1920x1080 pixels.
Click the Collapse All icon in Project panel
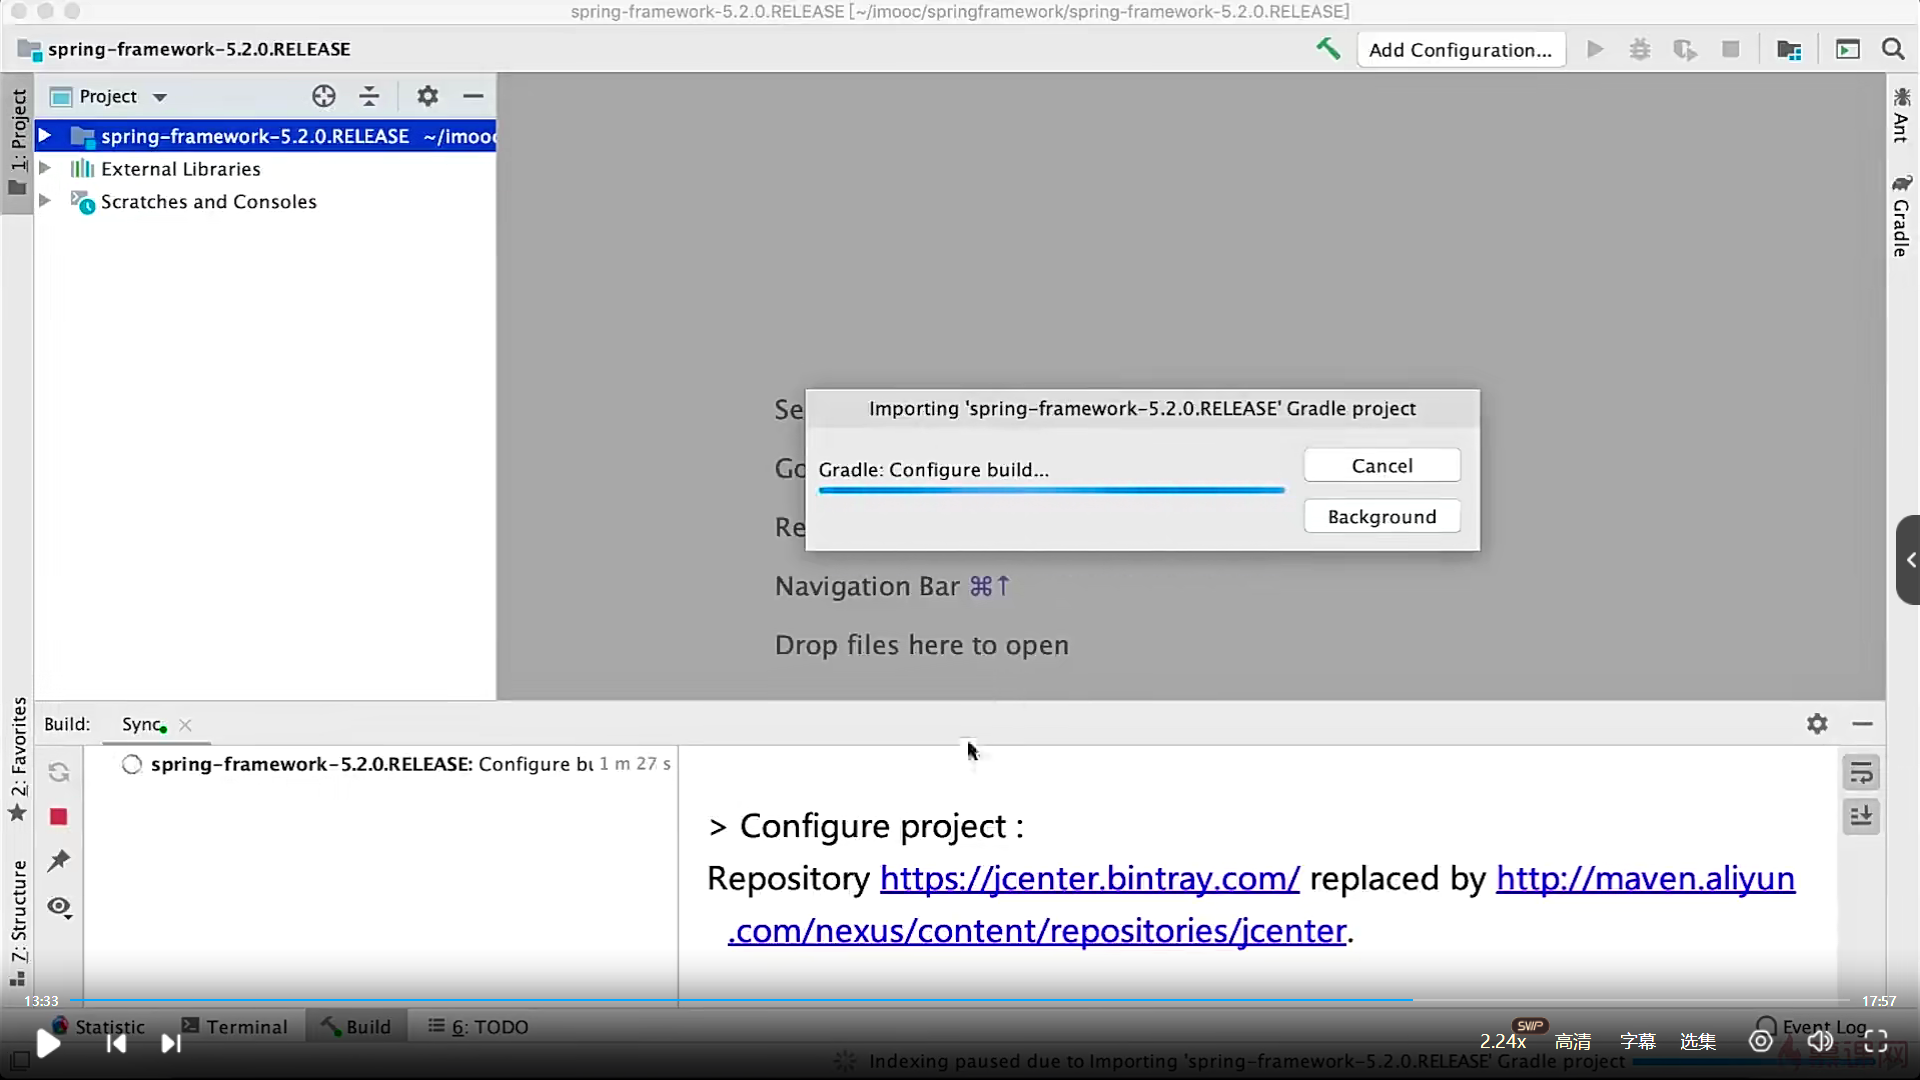[x=369, y=96]
